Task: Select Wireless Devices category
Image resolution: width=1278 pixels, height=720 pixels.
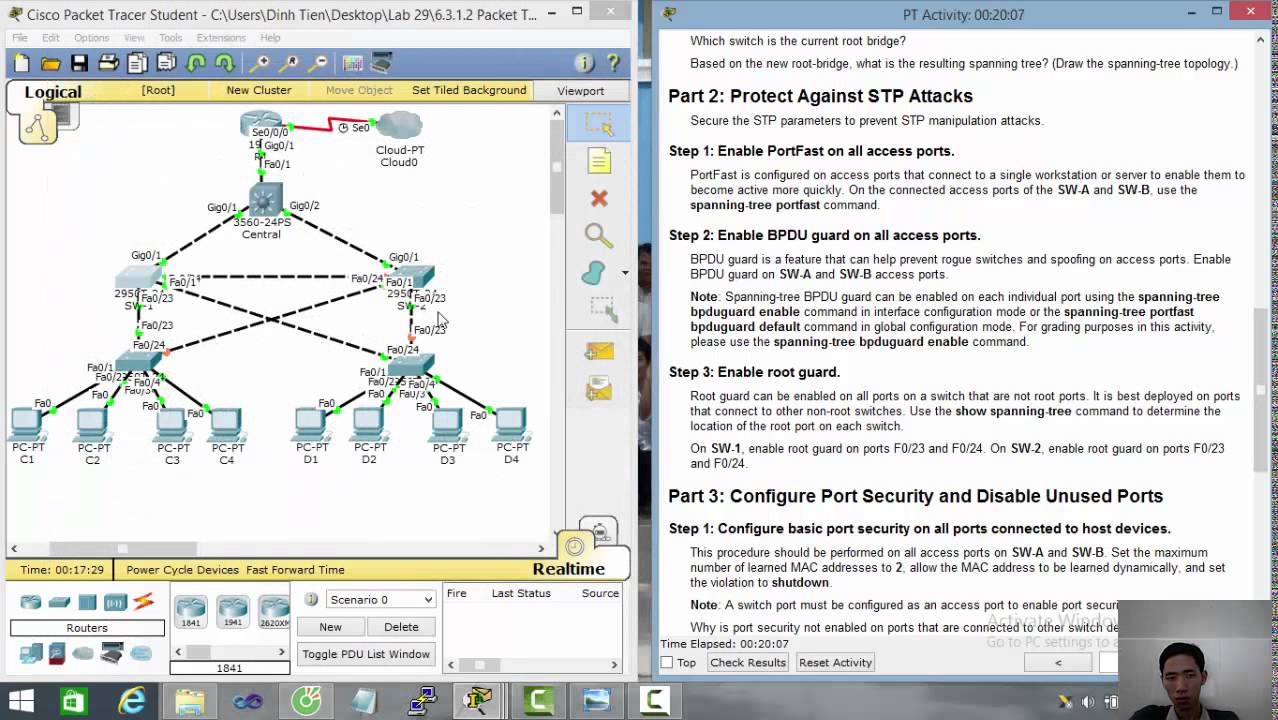Action: (x=115, y=602)
